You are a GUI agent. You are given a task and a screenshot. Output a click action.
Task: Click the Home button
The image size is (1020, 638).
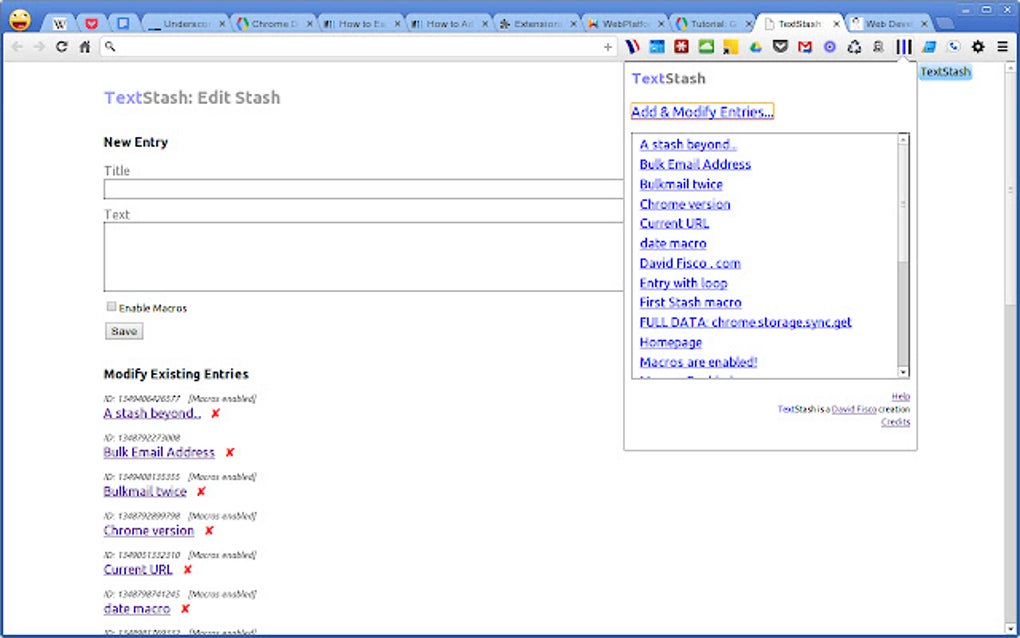click(x=84, y=46)
